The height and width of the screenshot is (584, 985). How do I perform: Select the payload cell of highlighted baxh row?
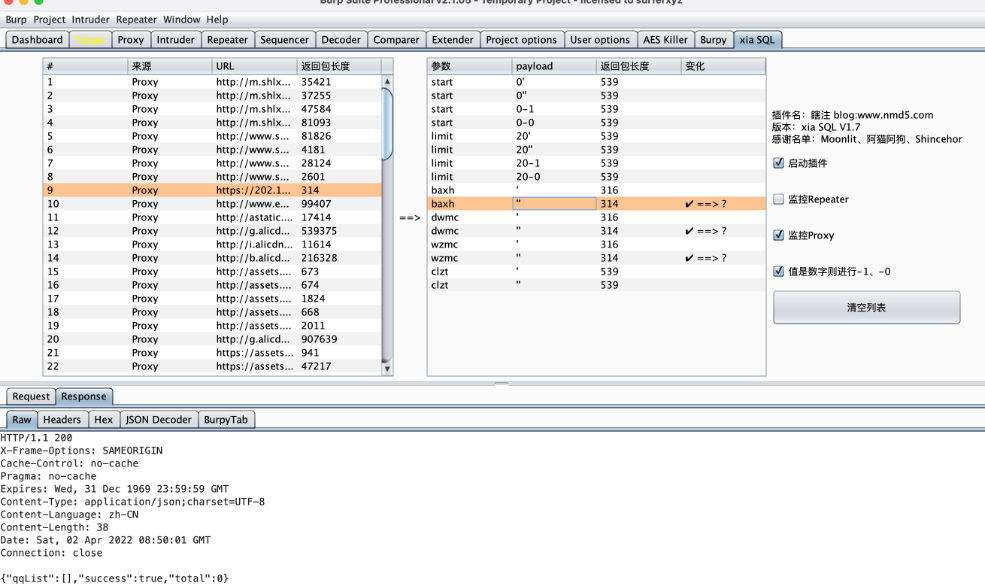pyautogui.click(x=554, y=203)
